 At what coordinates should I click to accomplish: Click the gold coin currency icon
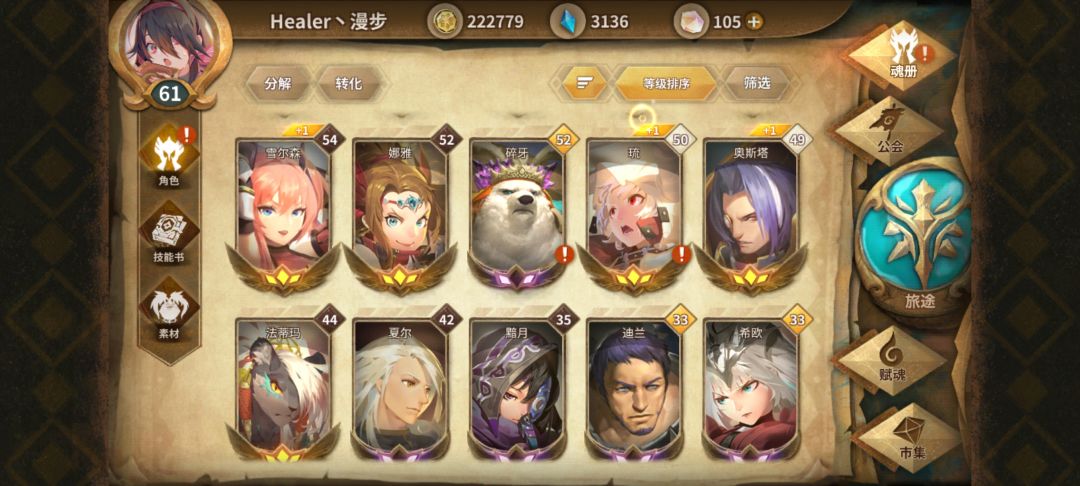pyautogui.click(x=445, y=21)
